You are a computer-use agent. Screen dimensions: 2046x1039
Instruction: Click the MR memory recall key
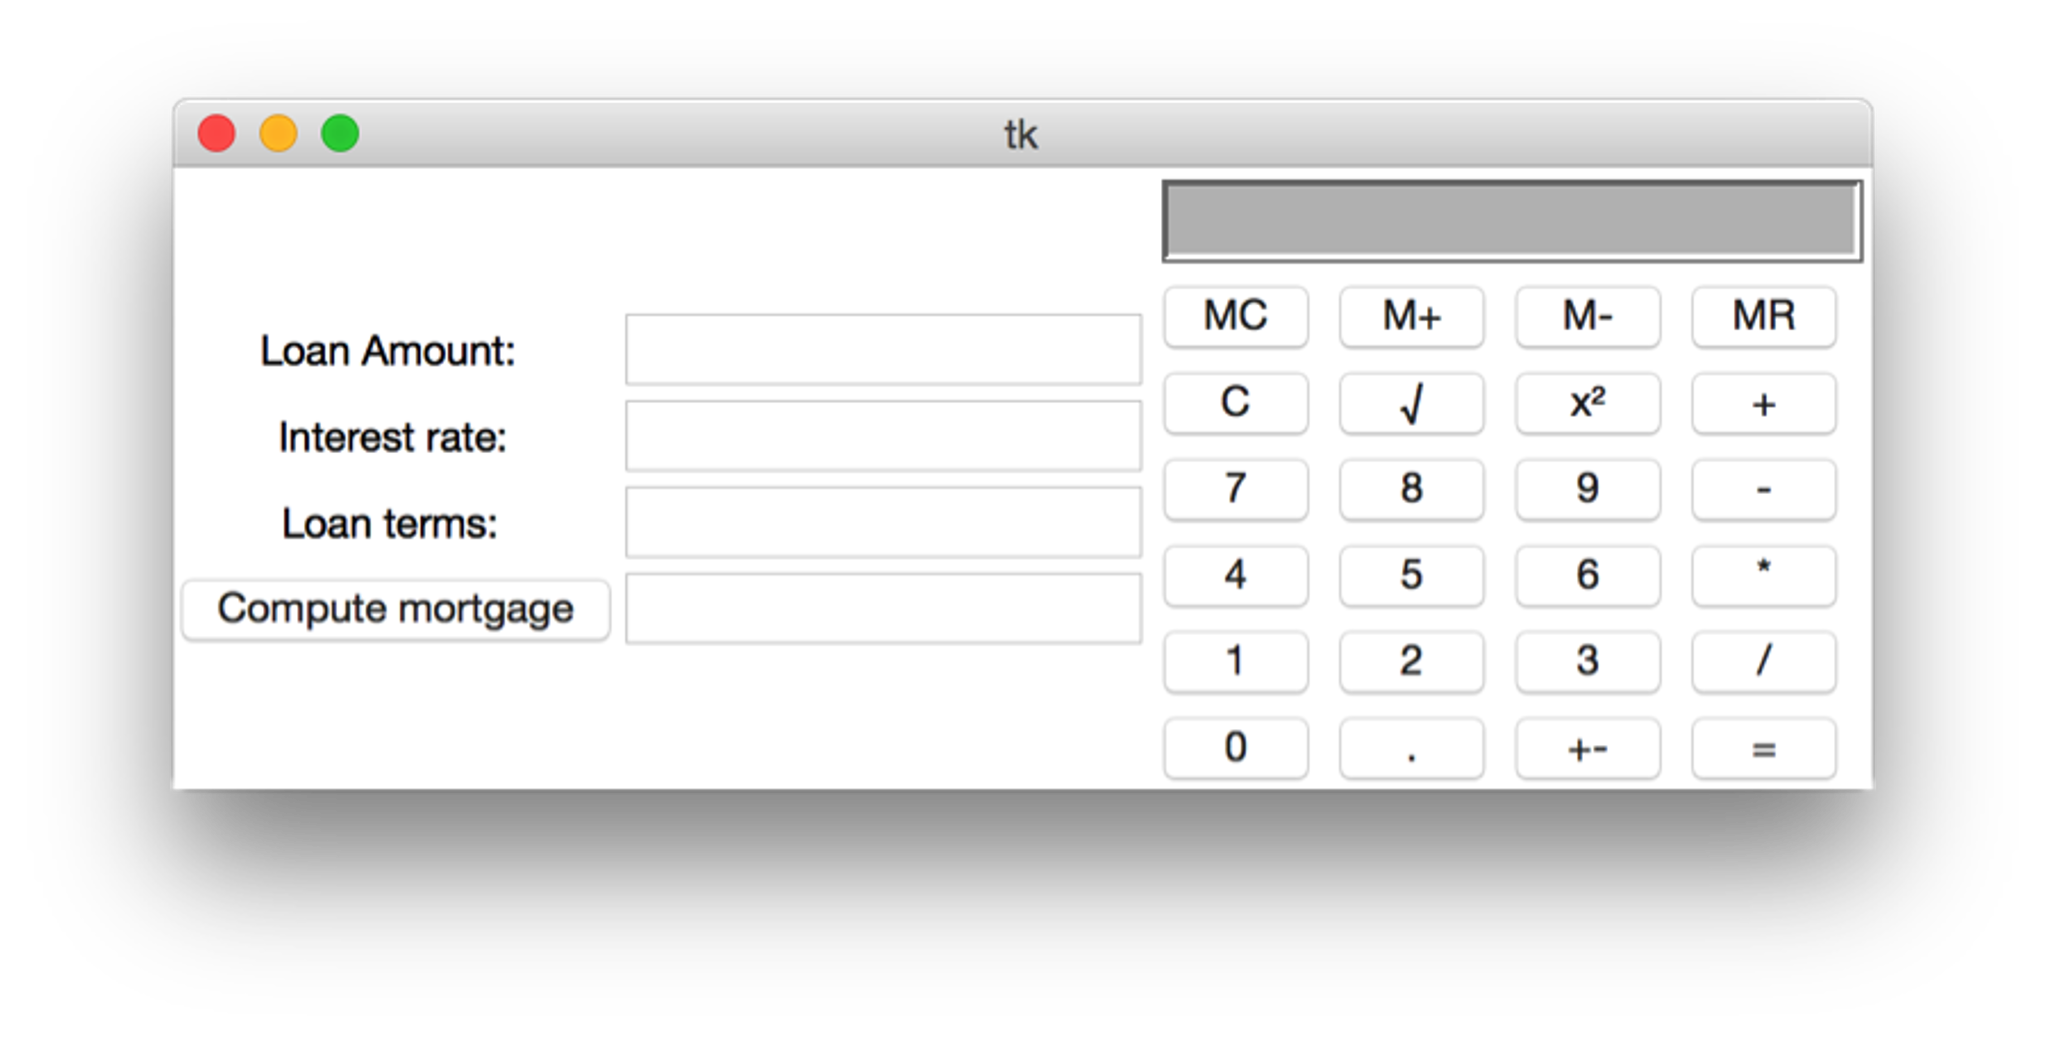(x=1763, y=317)
